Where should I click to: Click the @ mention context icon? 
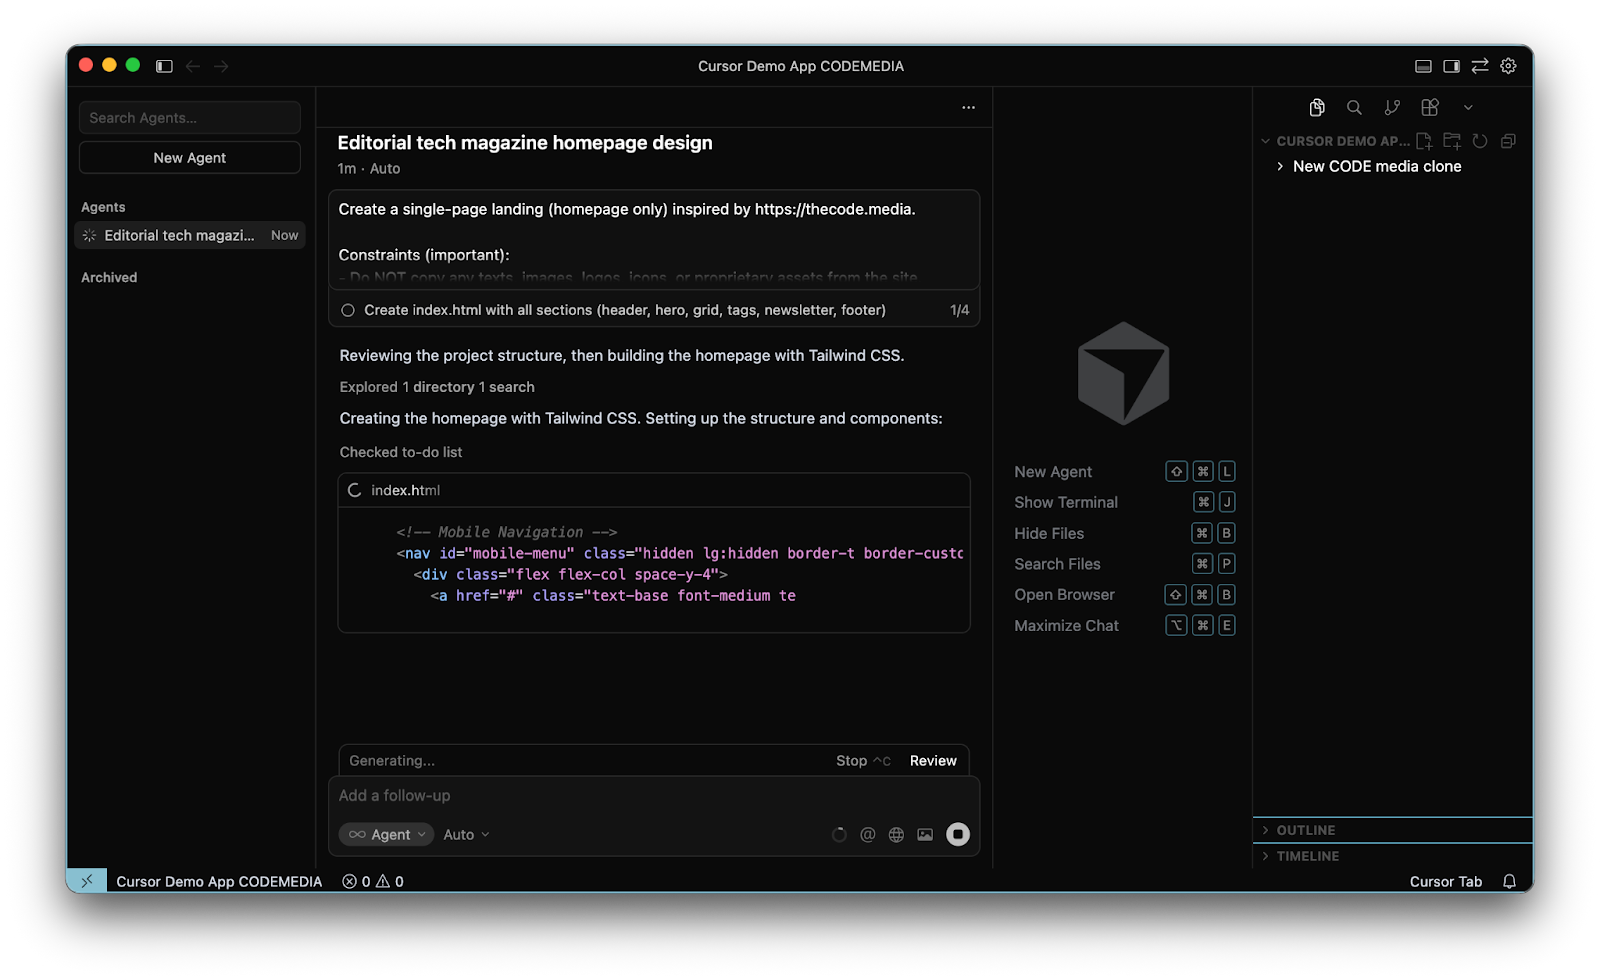point(867,835)
